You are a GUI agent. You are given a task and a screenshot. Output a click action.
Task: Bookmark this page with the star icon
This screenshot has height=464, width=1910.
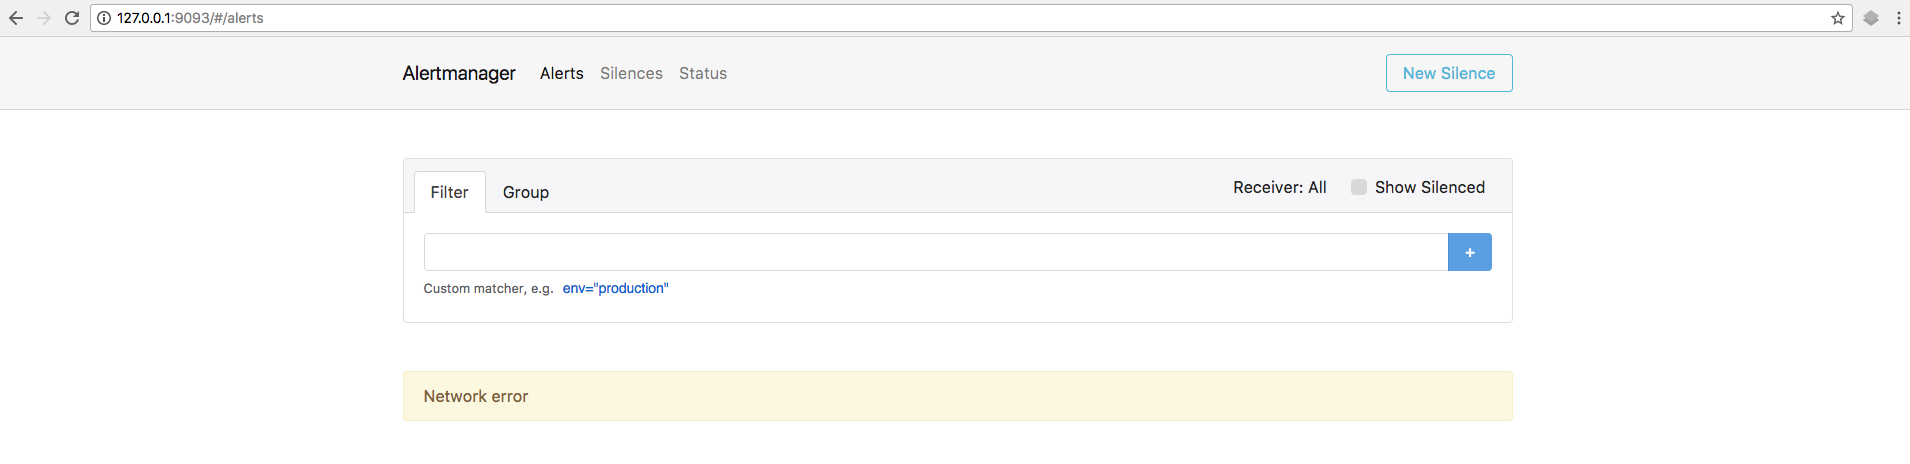tap(1838, 18)
